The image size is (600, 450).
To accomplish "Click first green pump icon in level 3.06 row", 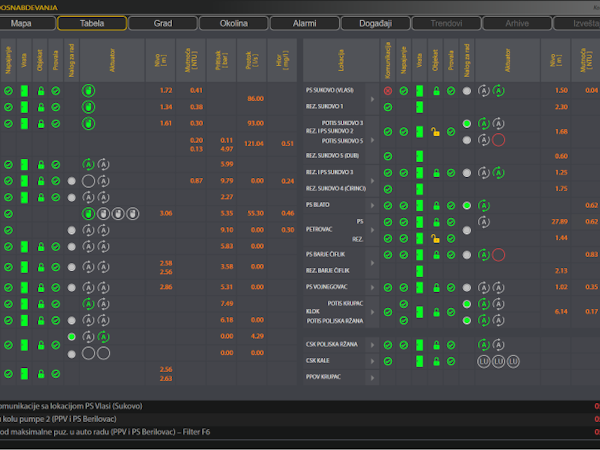I will (88, 214).
